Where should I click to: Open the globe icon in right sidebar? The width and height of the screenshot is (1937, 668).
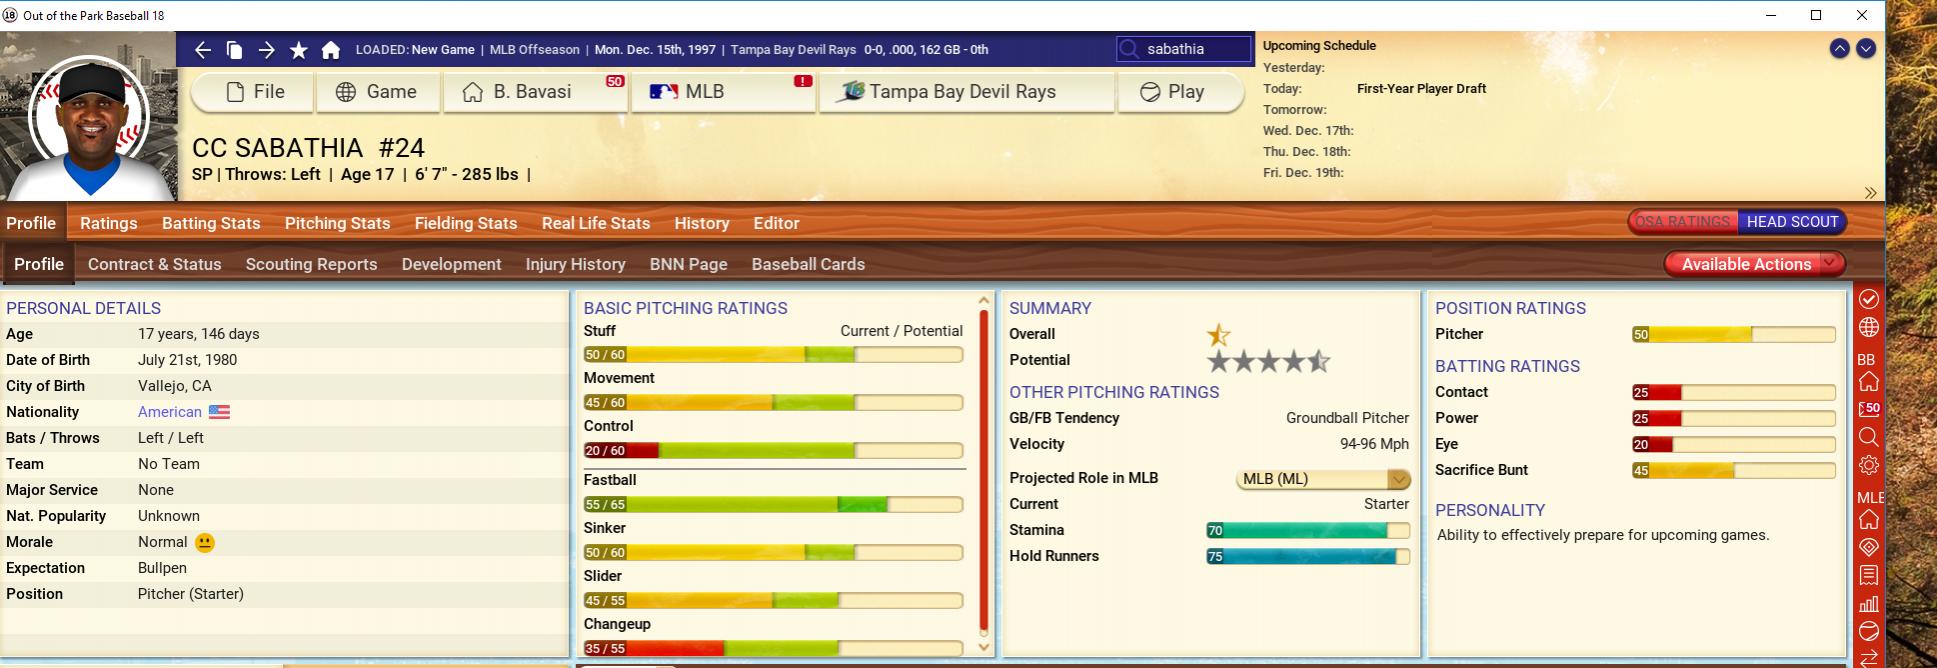tap(1868, 327)
